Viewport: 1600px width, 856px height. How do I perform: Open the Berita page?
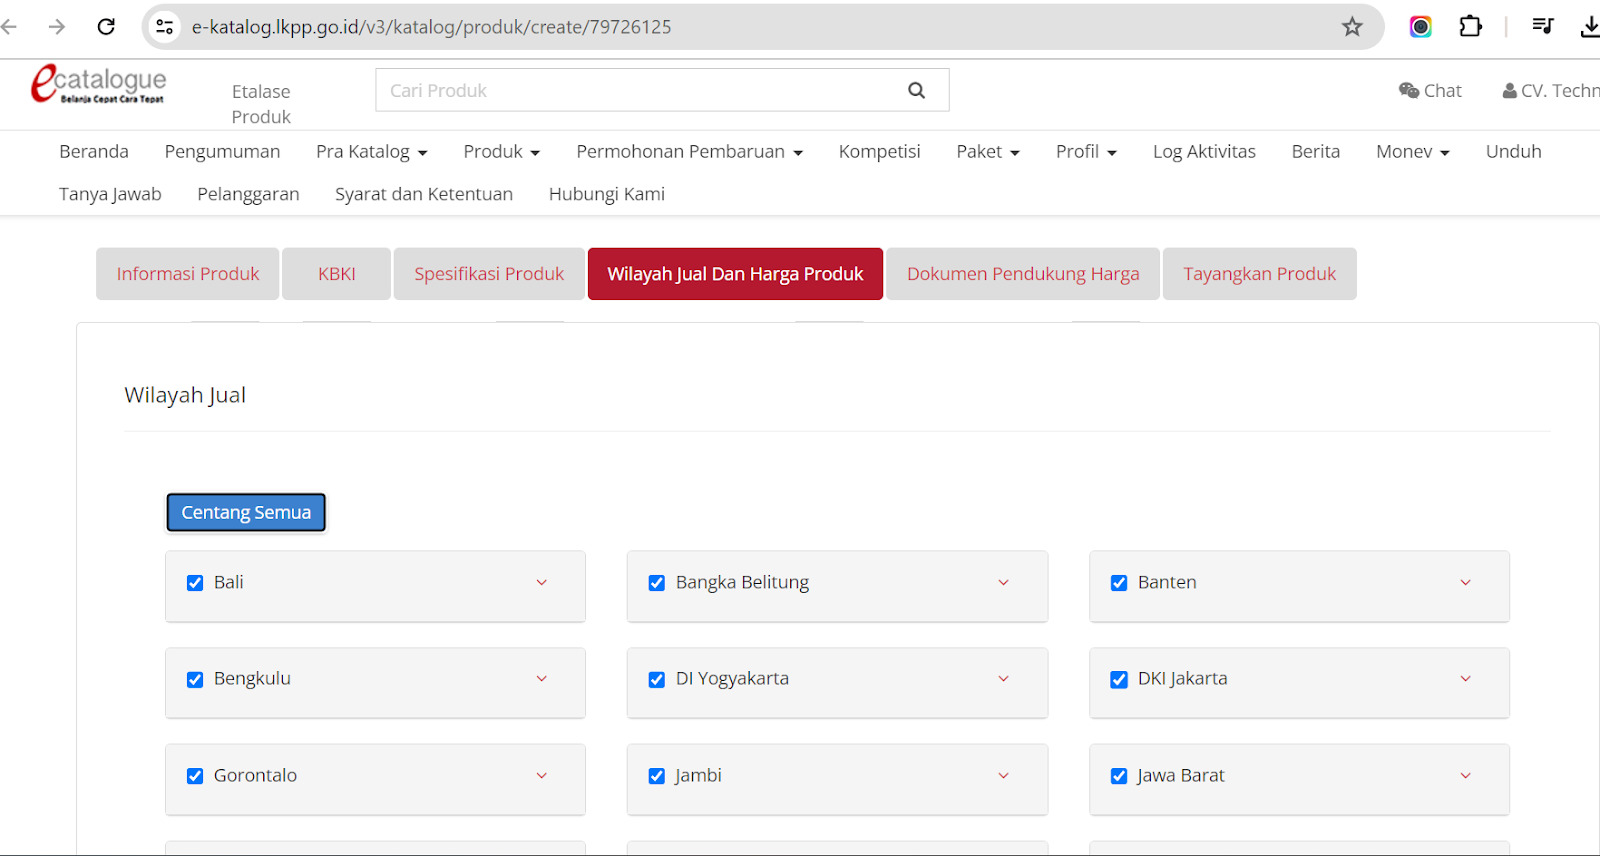point(1316,152)
